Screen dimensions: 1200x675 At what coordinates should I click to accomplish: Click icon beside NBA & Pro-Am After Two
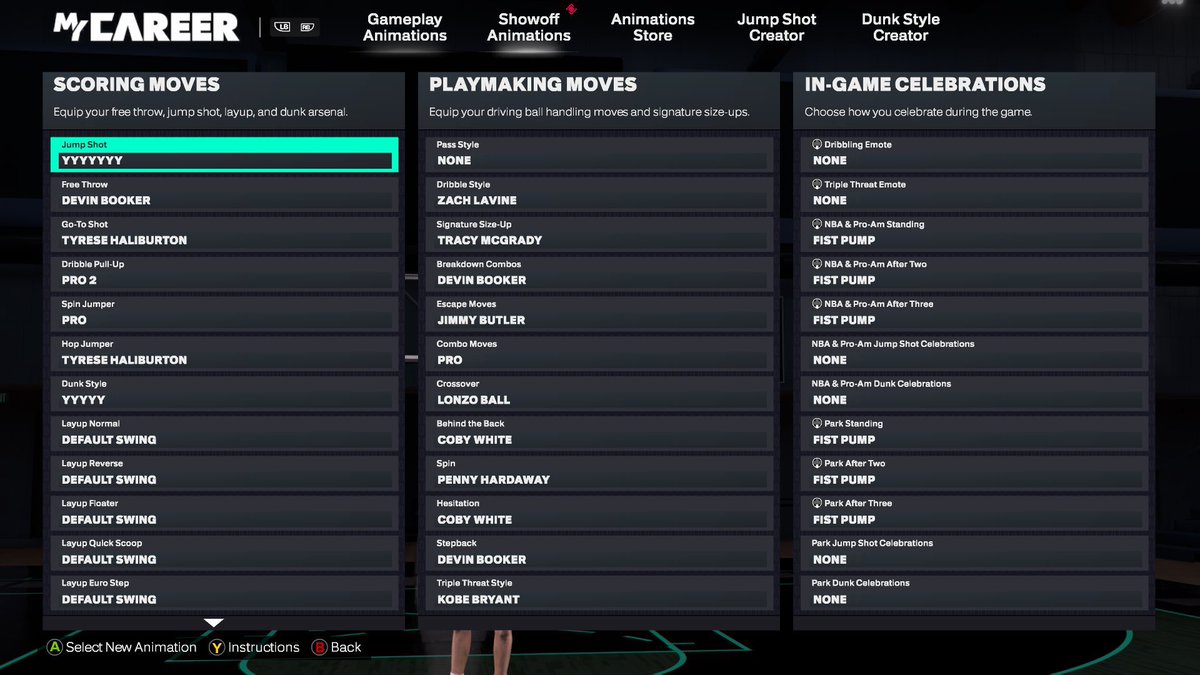pyautogui.click(x=817, y=265)
